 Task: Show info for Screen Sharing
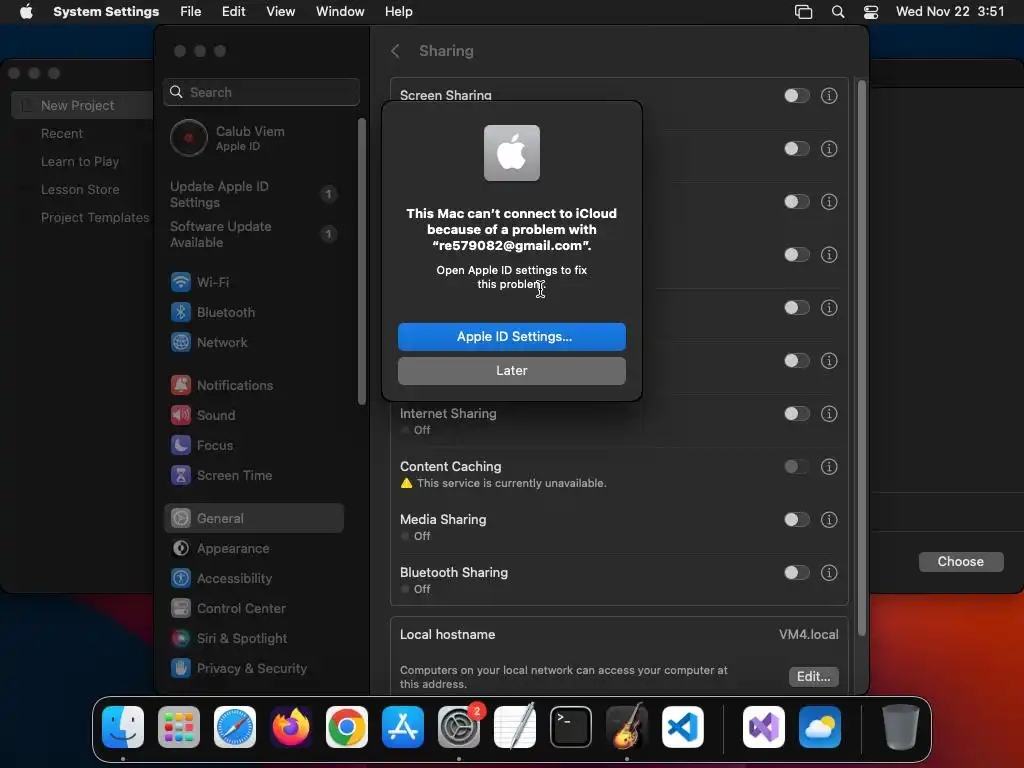pyautogui.click(x=829, y=96)
